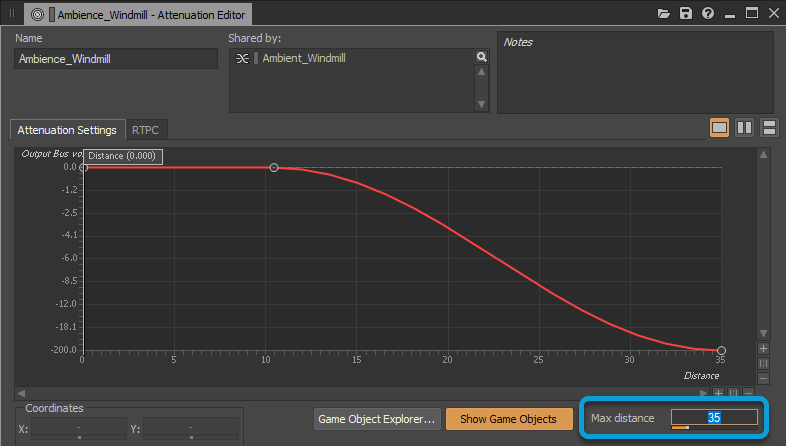The image size is (786, 446).
Task: Zoom out horizontally with the bottom minus button
Action: click(749, 393)
